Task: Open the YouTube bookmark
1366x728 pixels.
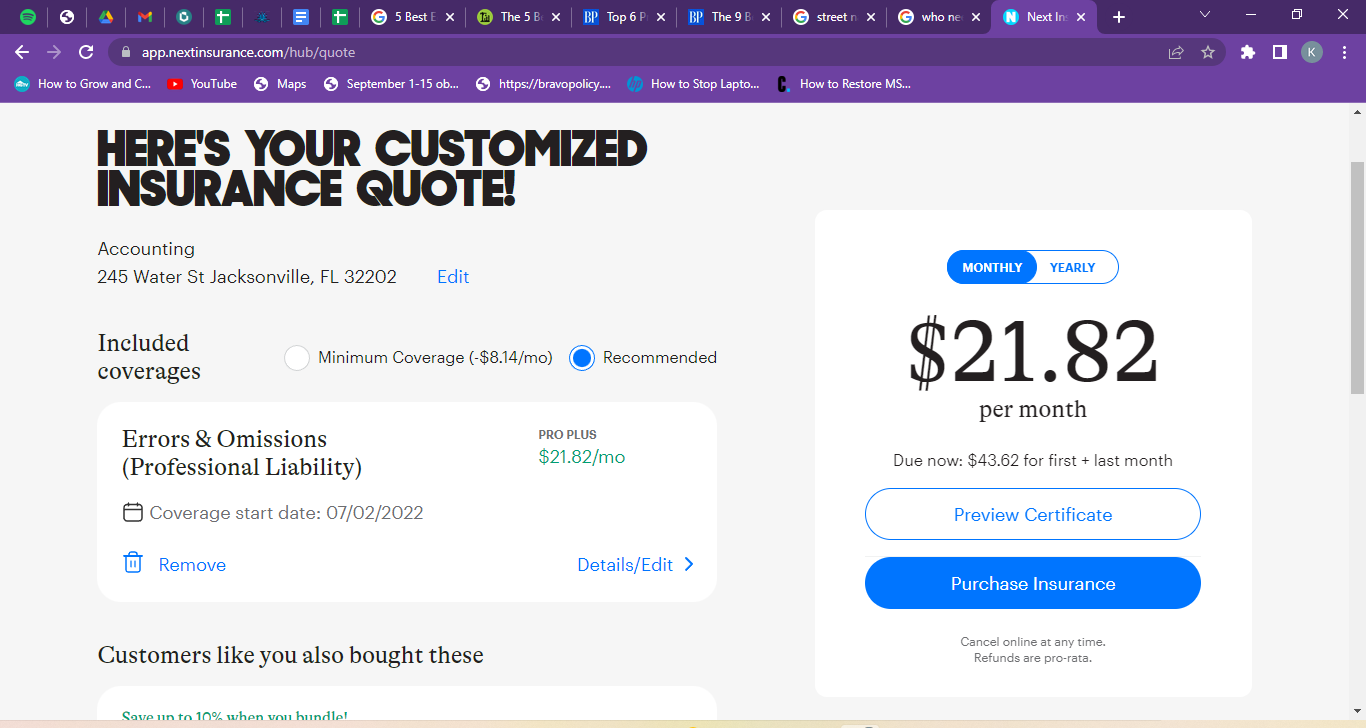Action: 202,84
